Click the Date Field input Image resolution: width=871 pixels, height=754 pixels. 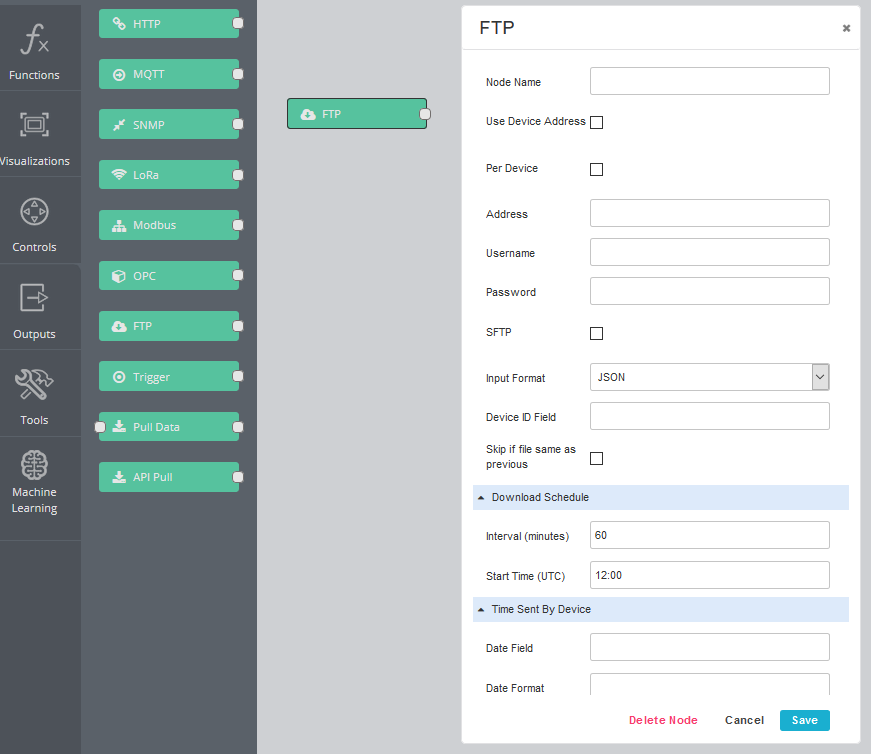pyautogui.click(x=709, y=647)
